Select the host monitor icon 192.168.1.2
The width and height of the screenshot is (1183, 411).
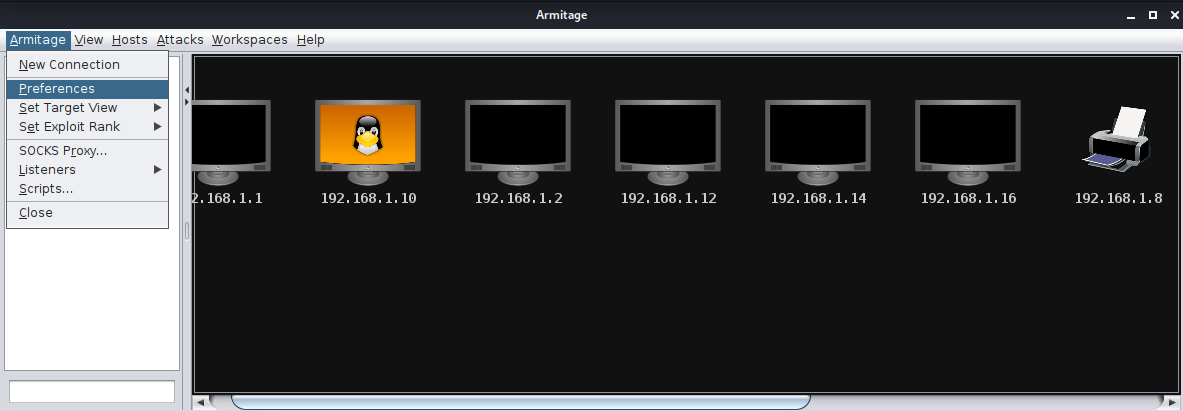pyautogui.click(x=518, y=142)
